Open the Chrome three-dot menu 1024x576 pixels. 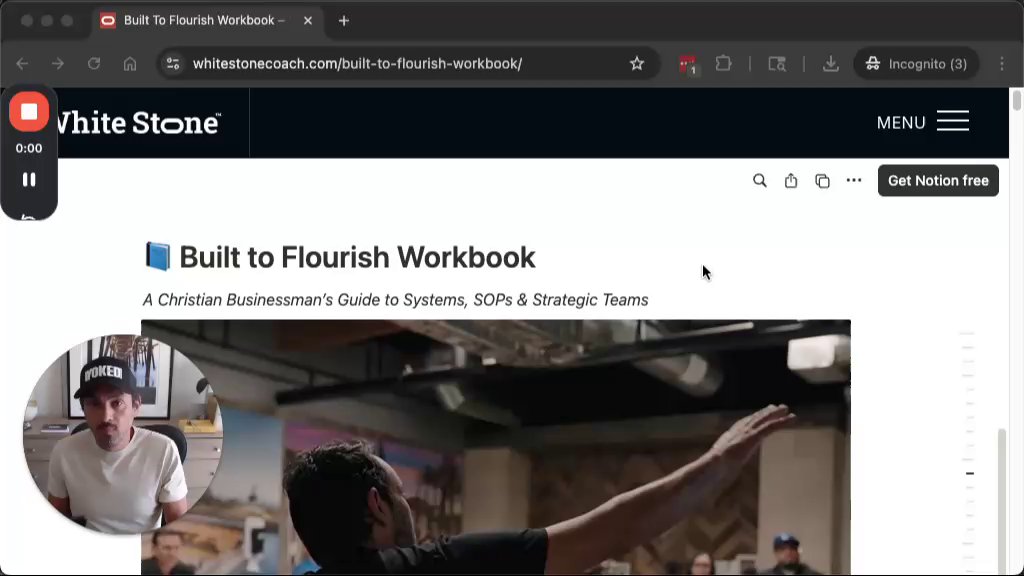1002,63
